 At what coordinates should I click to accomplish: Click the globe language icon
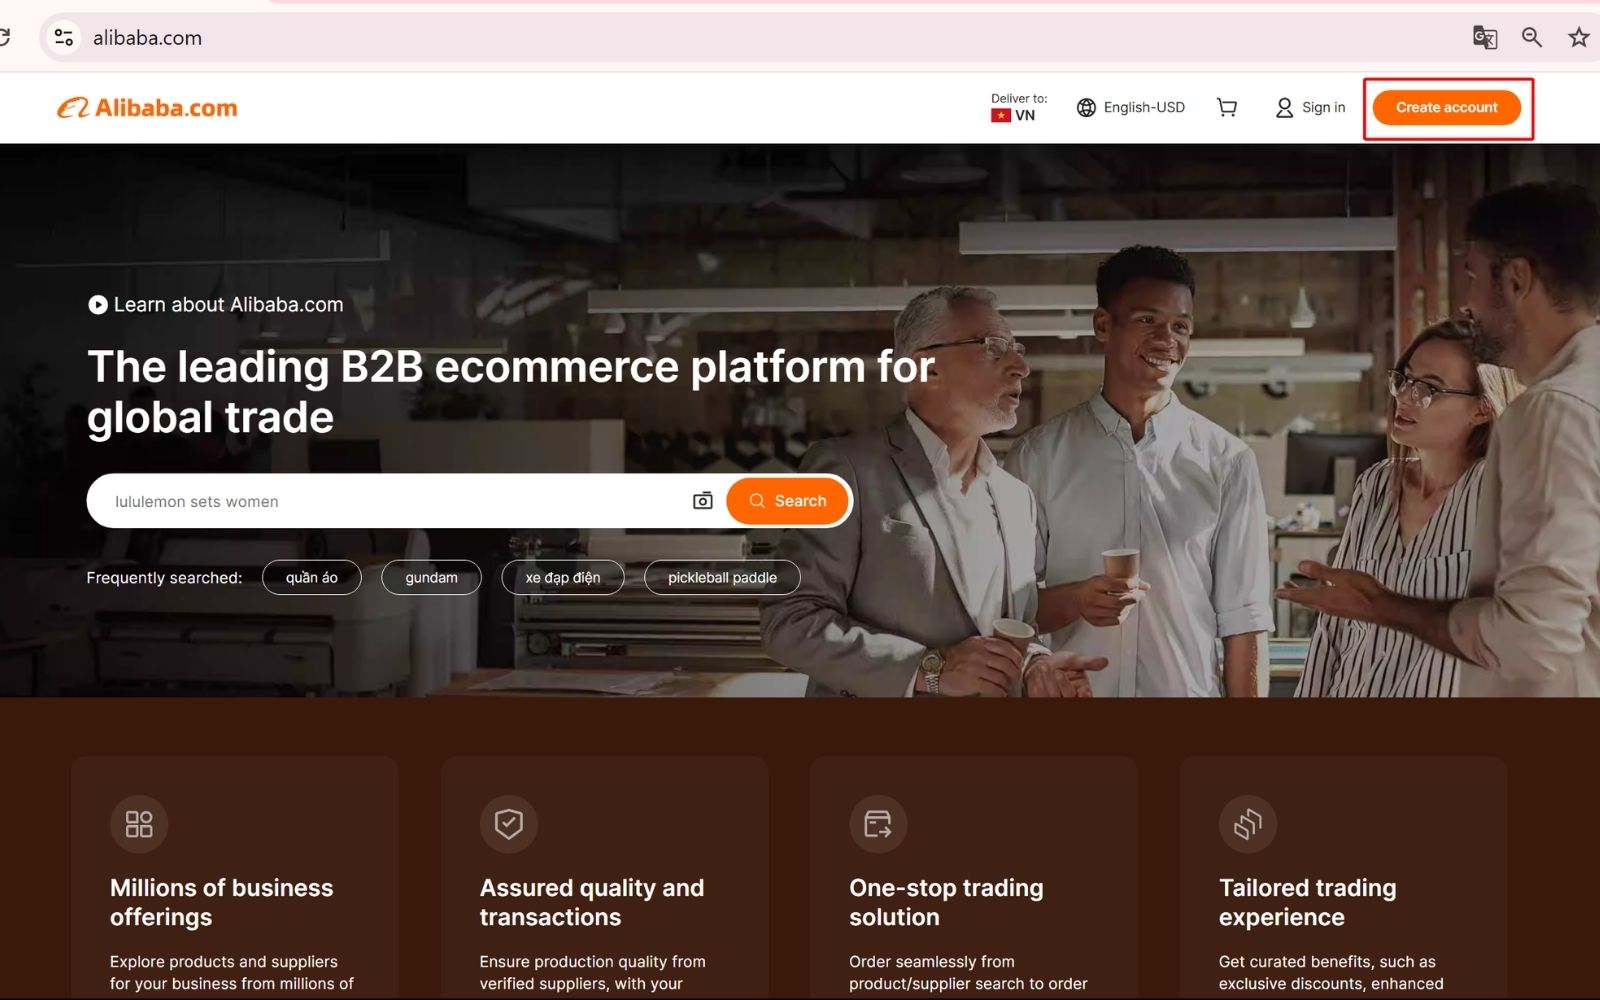tap(1086, 107)
